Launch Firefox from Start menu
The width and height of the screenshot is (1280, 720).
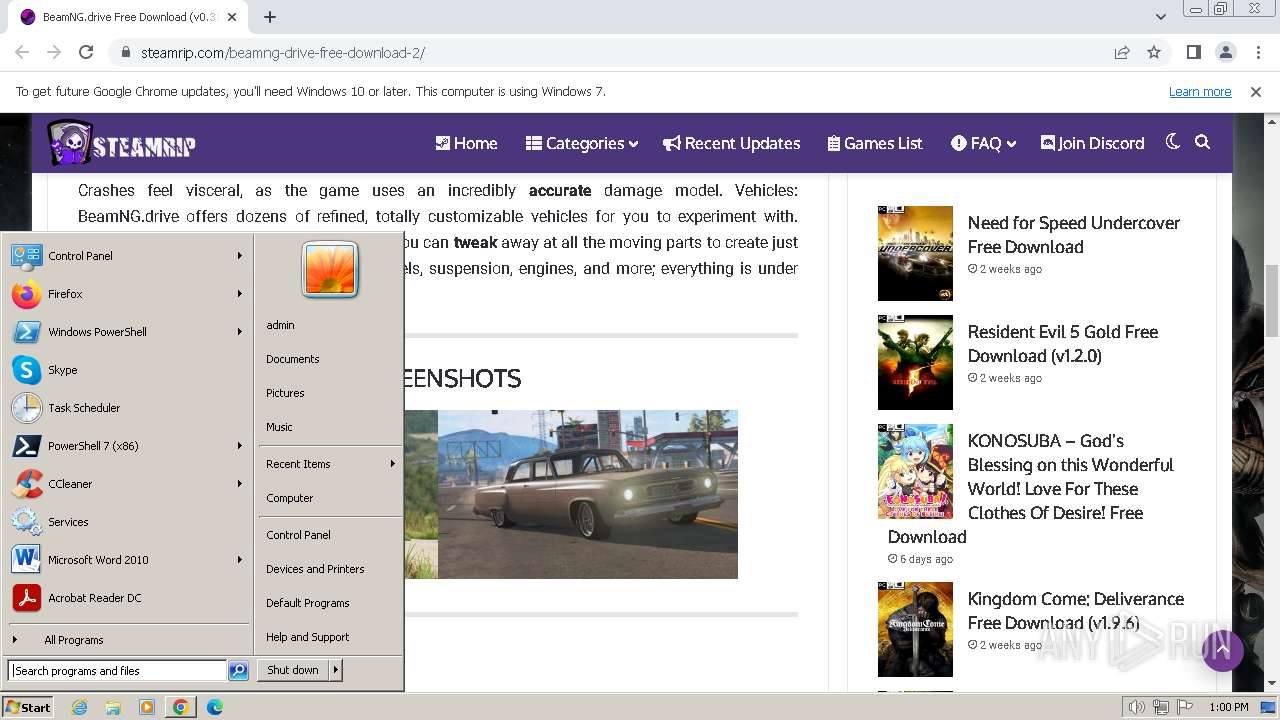127,294
